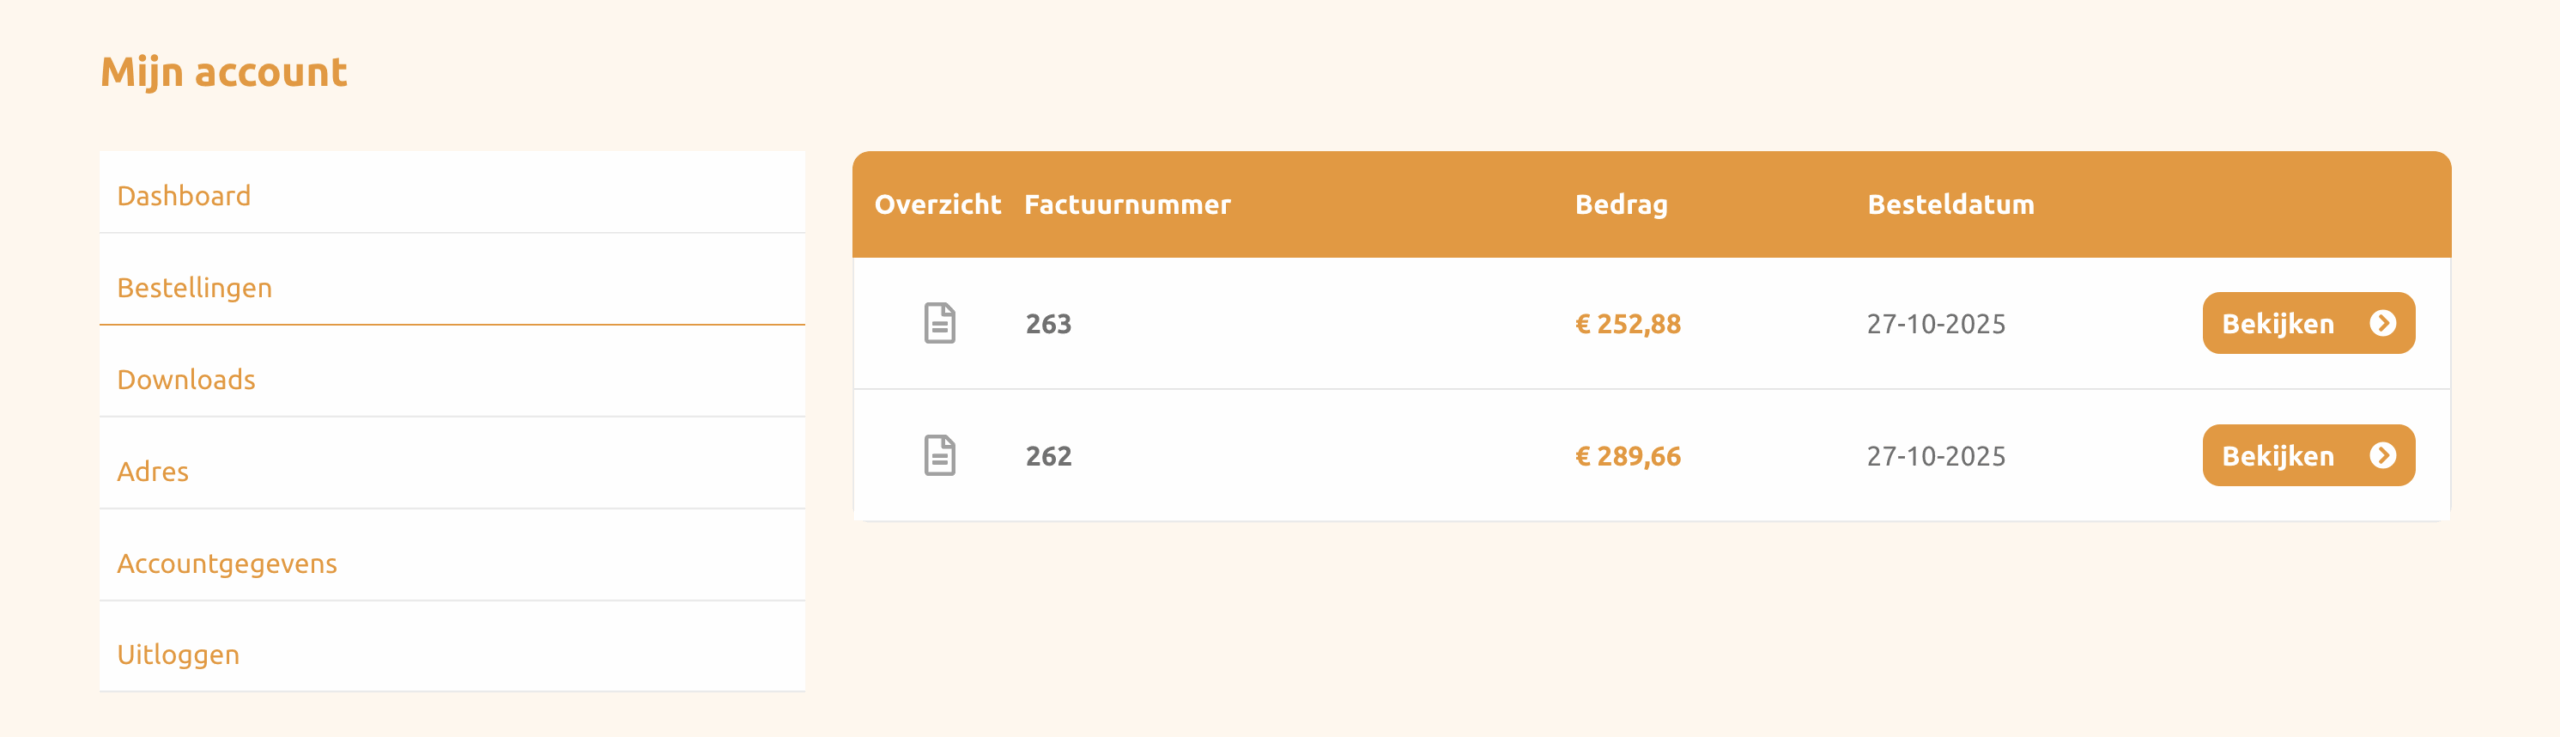
Task: Log out via Uitloggen
Action: [178, 655]
